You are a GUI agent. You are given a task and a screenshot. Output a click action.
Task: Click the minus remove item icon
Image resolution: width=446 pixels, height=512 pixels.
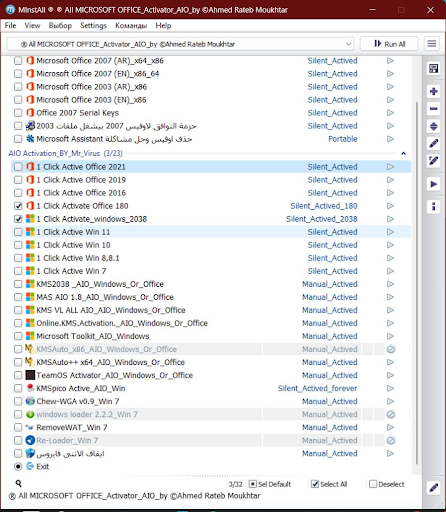point(433,109)
